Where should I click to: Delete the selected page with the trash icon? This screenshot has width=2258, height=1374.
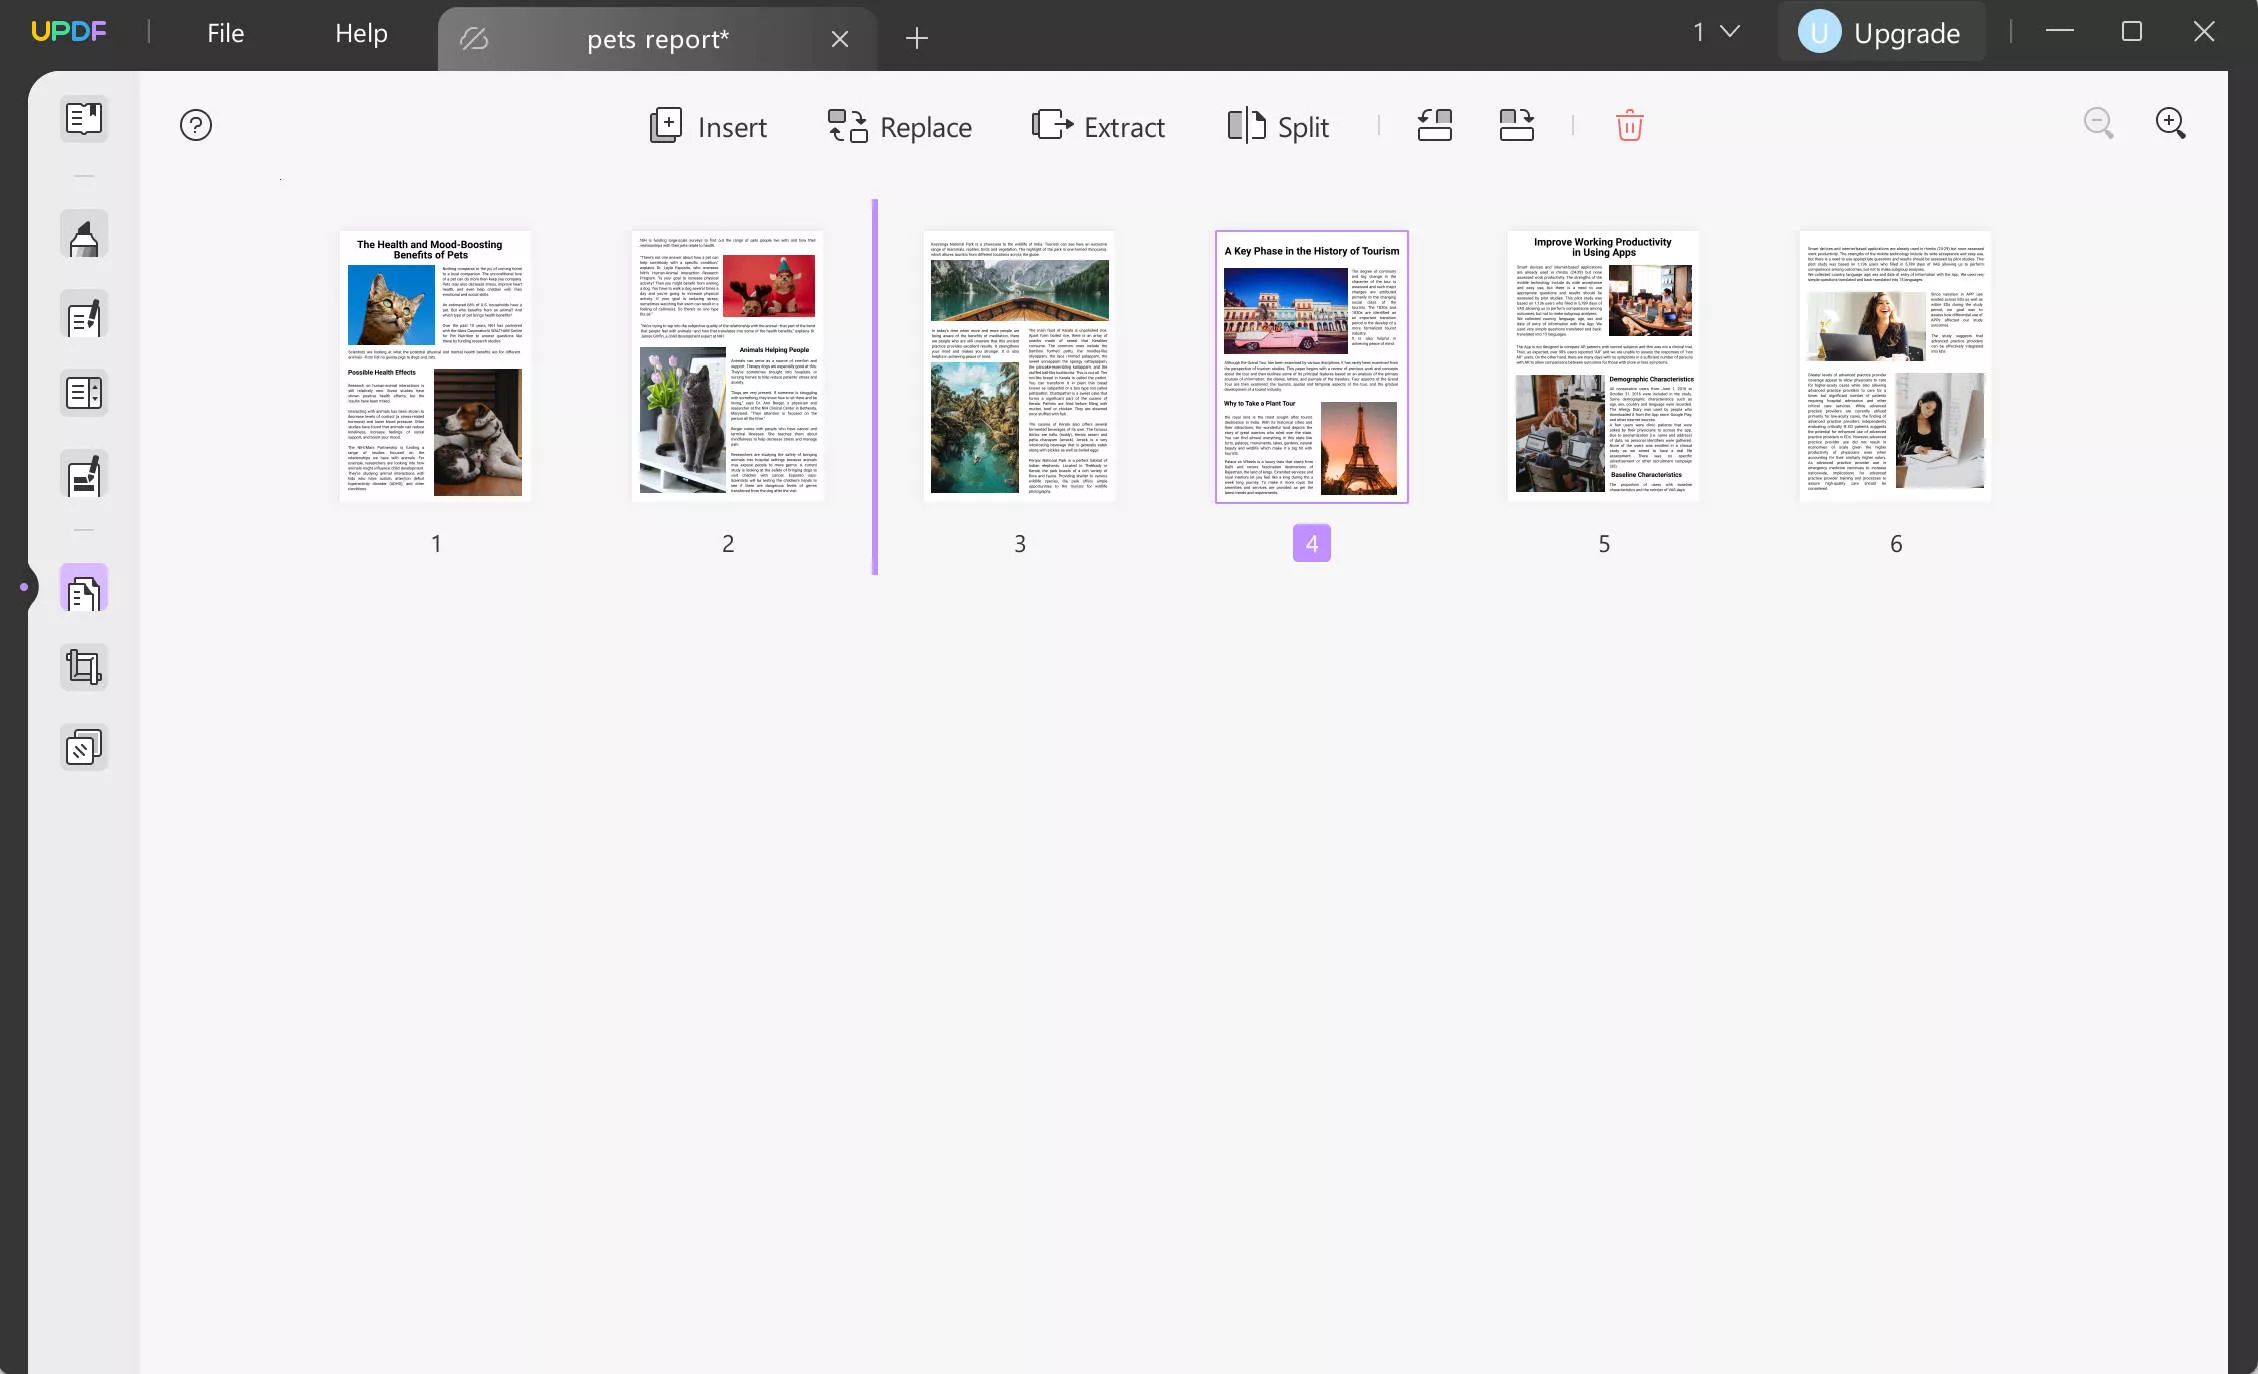coord(1628,125)
